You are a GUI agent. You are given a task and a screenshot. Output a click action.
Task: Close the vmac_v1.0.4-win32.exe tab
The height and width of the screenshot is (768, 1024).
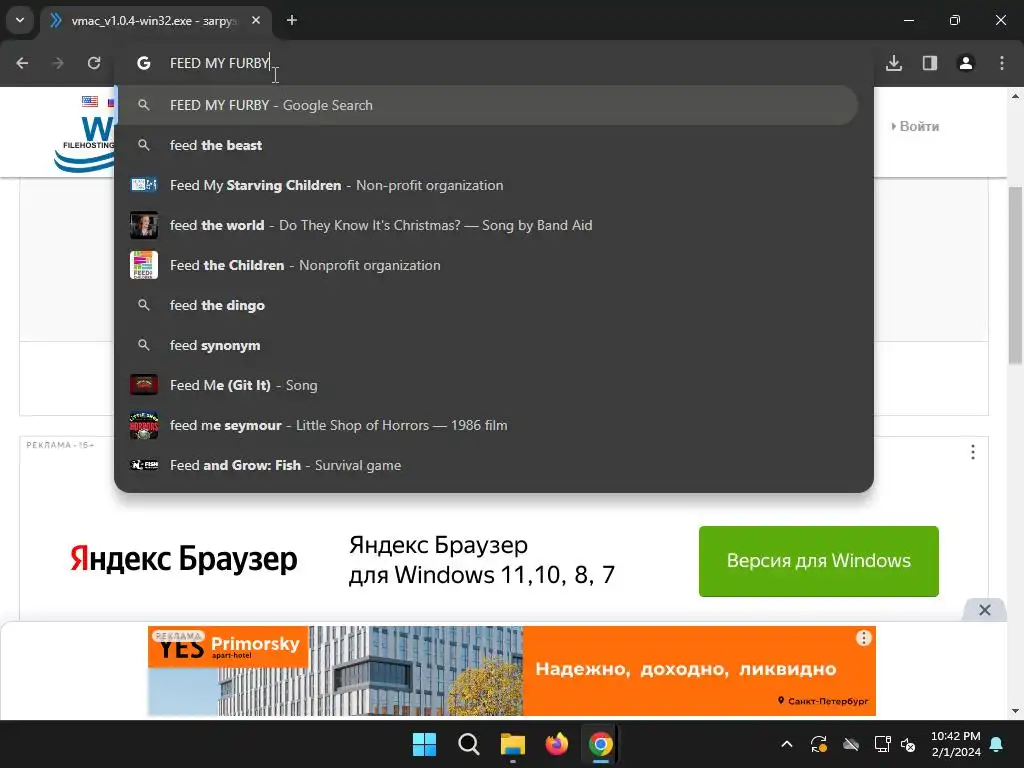(x=256, y=20)
